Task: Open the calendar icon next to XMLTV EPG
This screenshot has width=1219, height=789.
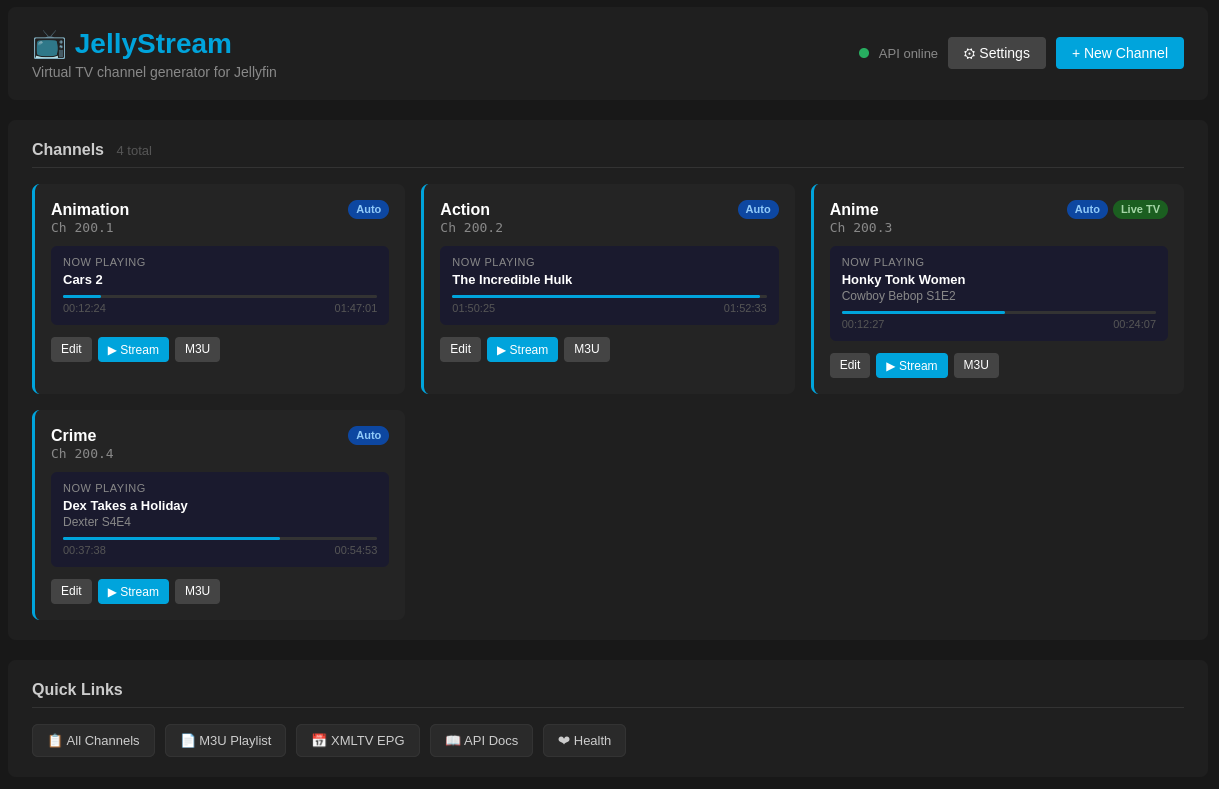Action: point(319,740)
